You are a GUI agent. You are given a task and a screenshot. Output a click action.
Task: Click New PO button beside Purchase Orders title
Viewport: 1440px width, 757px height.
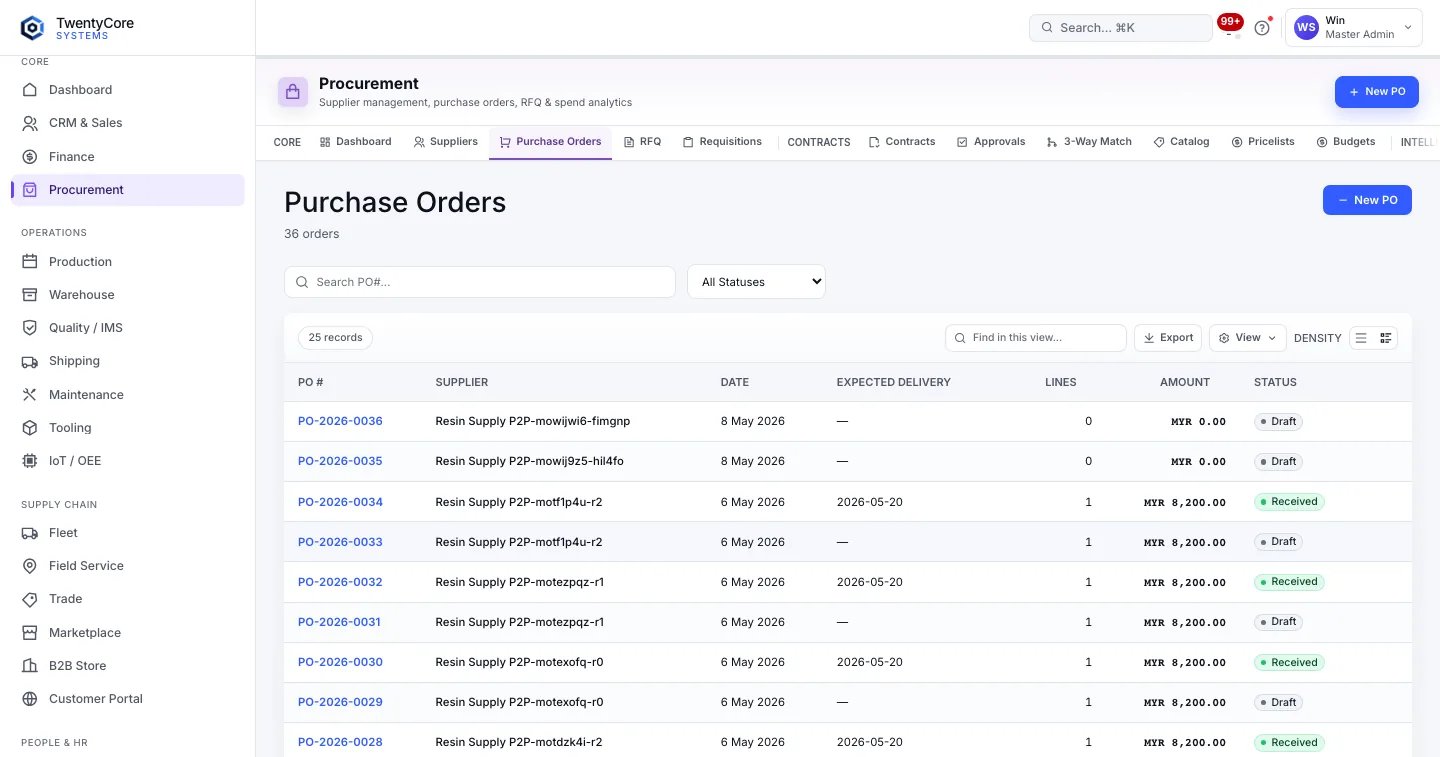point(1367,200)
